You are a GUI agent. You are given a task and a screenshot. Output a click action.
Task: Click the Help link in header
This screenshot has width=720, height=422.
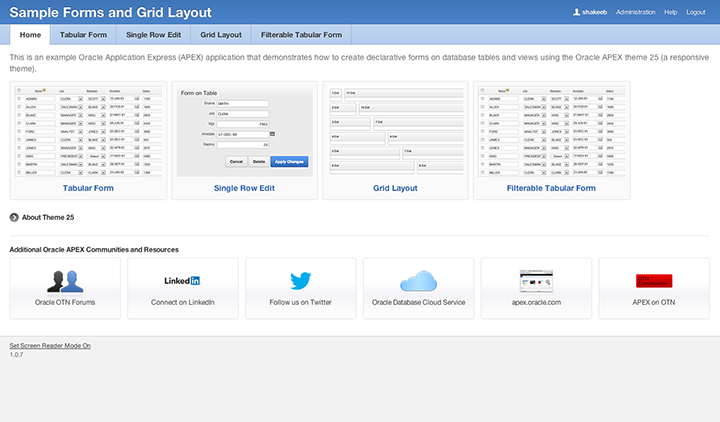670,12
